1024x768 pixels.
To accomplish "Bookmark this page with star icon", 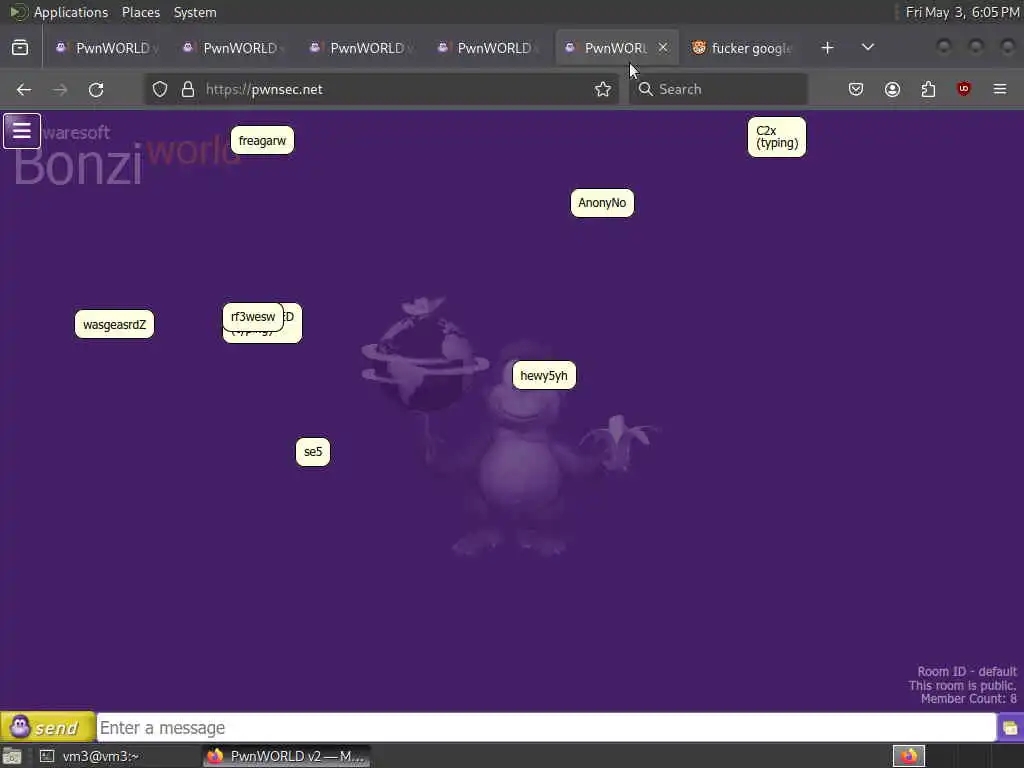I will click(603, 89).
